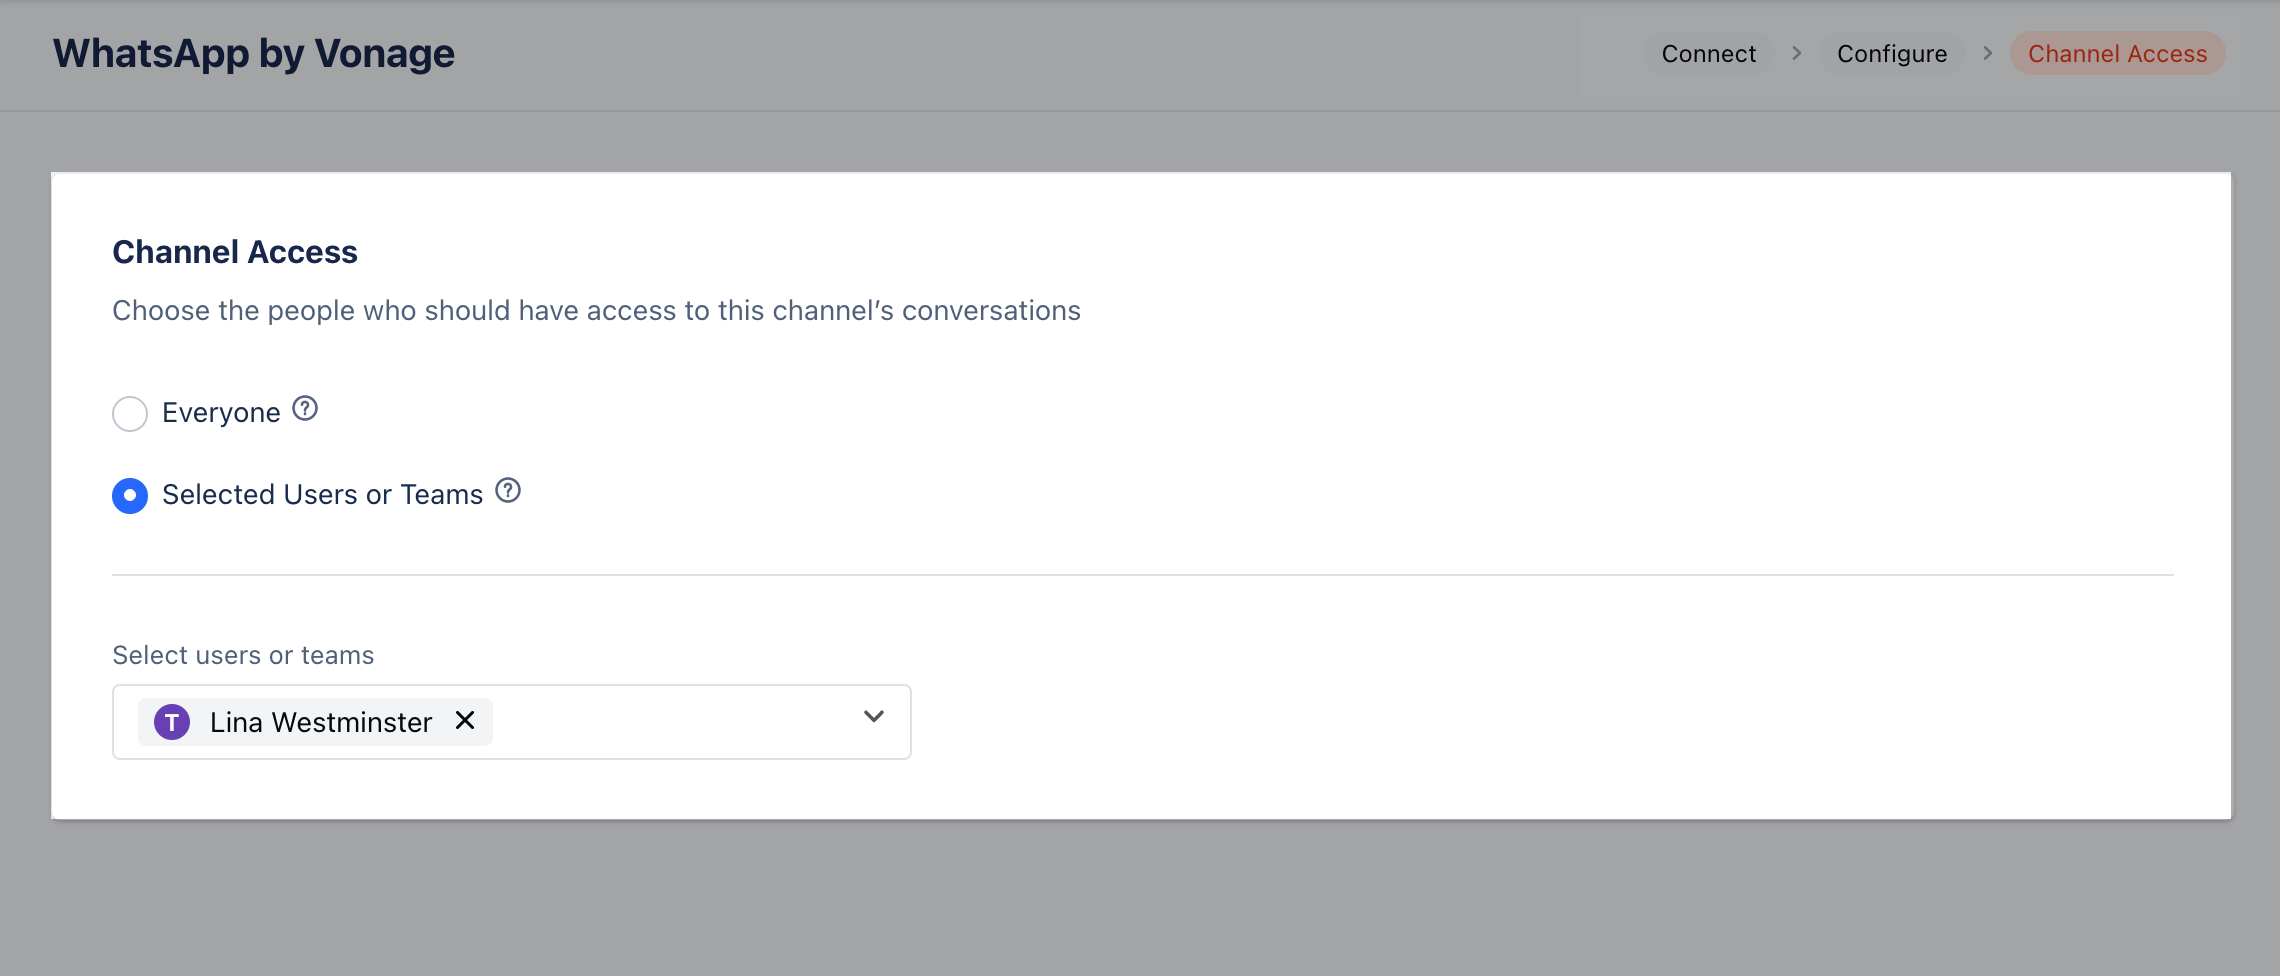Click the Lina Westminster name chip
The height and width of the screenshot is (976, 2280).
tap(316, 722)
